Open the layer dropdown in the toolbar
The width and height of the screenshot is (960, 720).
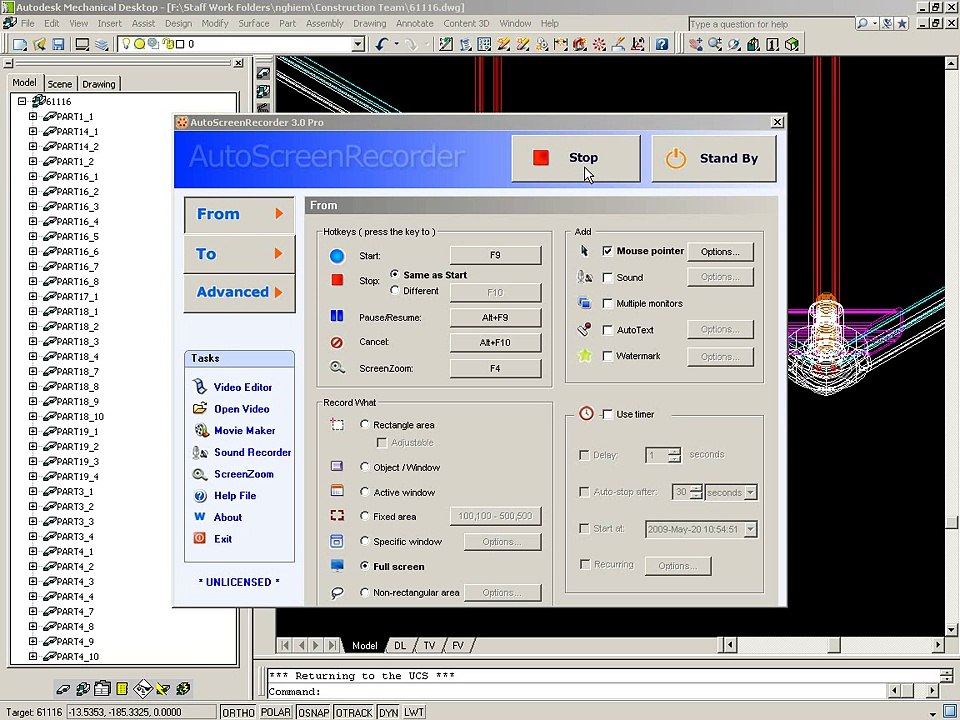(x=358, y=44)
